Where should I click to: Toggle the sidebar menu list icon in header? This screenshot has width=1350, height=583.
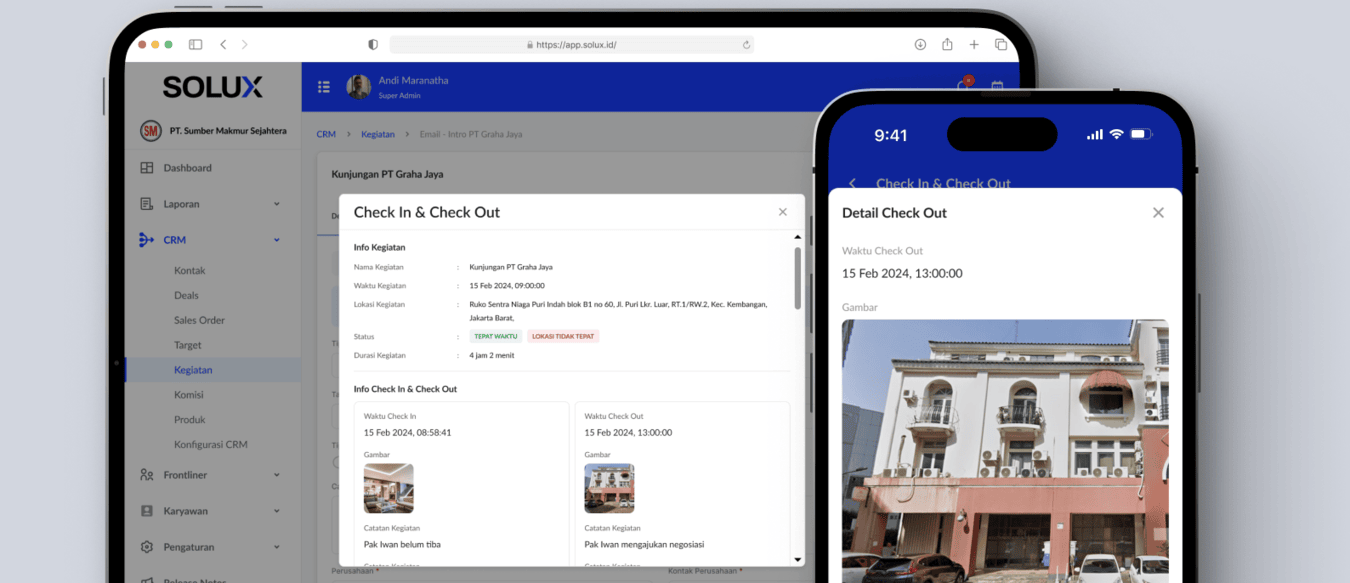point(324,87)
